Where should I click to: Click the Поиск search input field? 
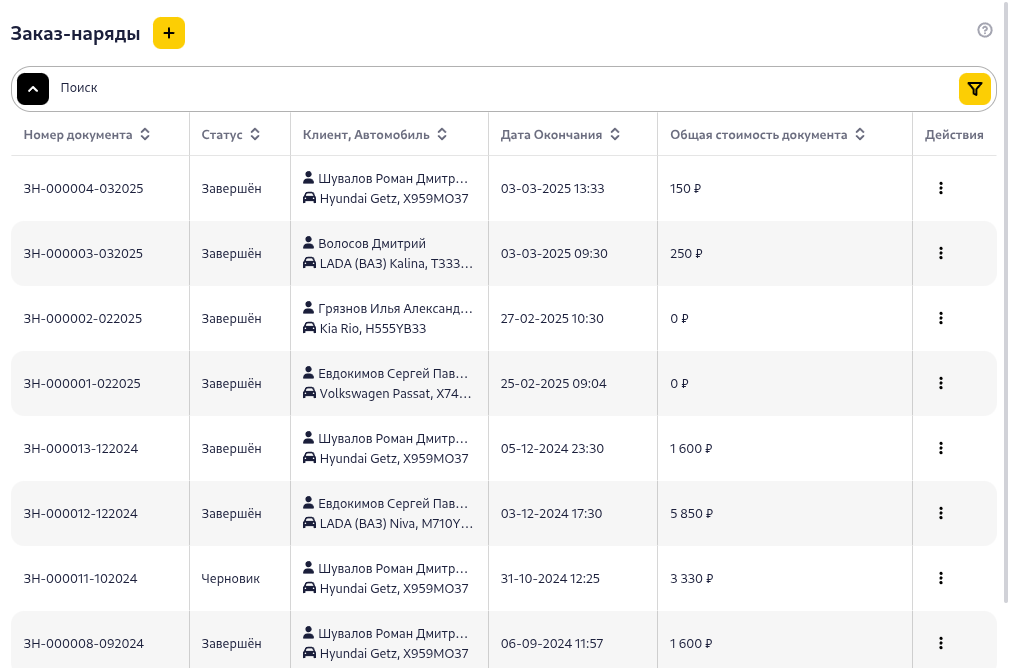[x=500, y=89]
